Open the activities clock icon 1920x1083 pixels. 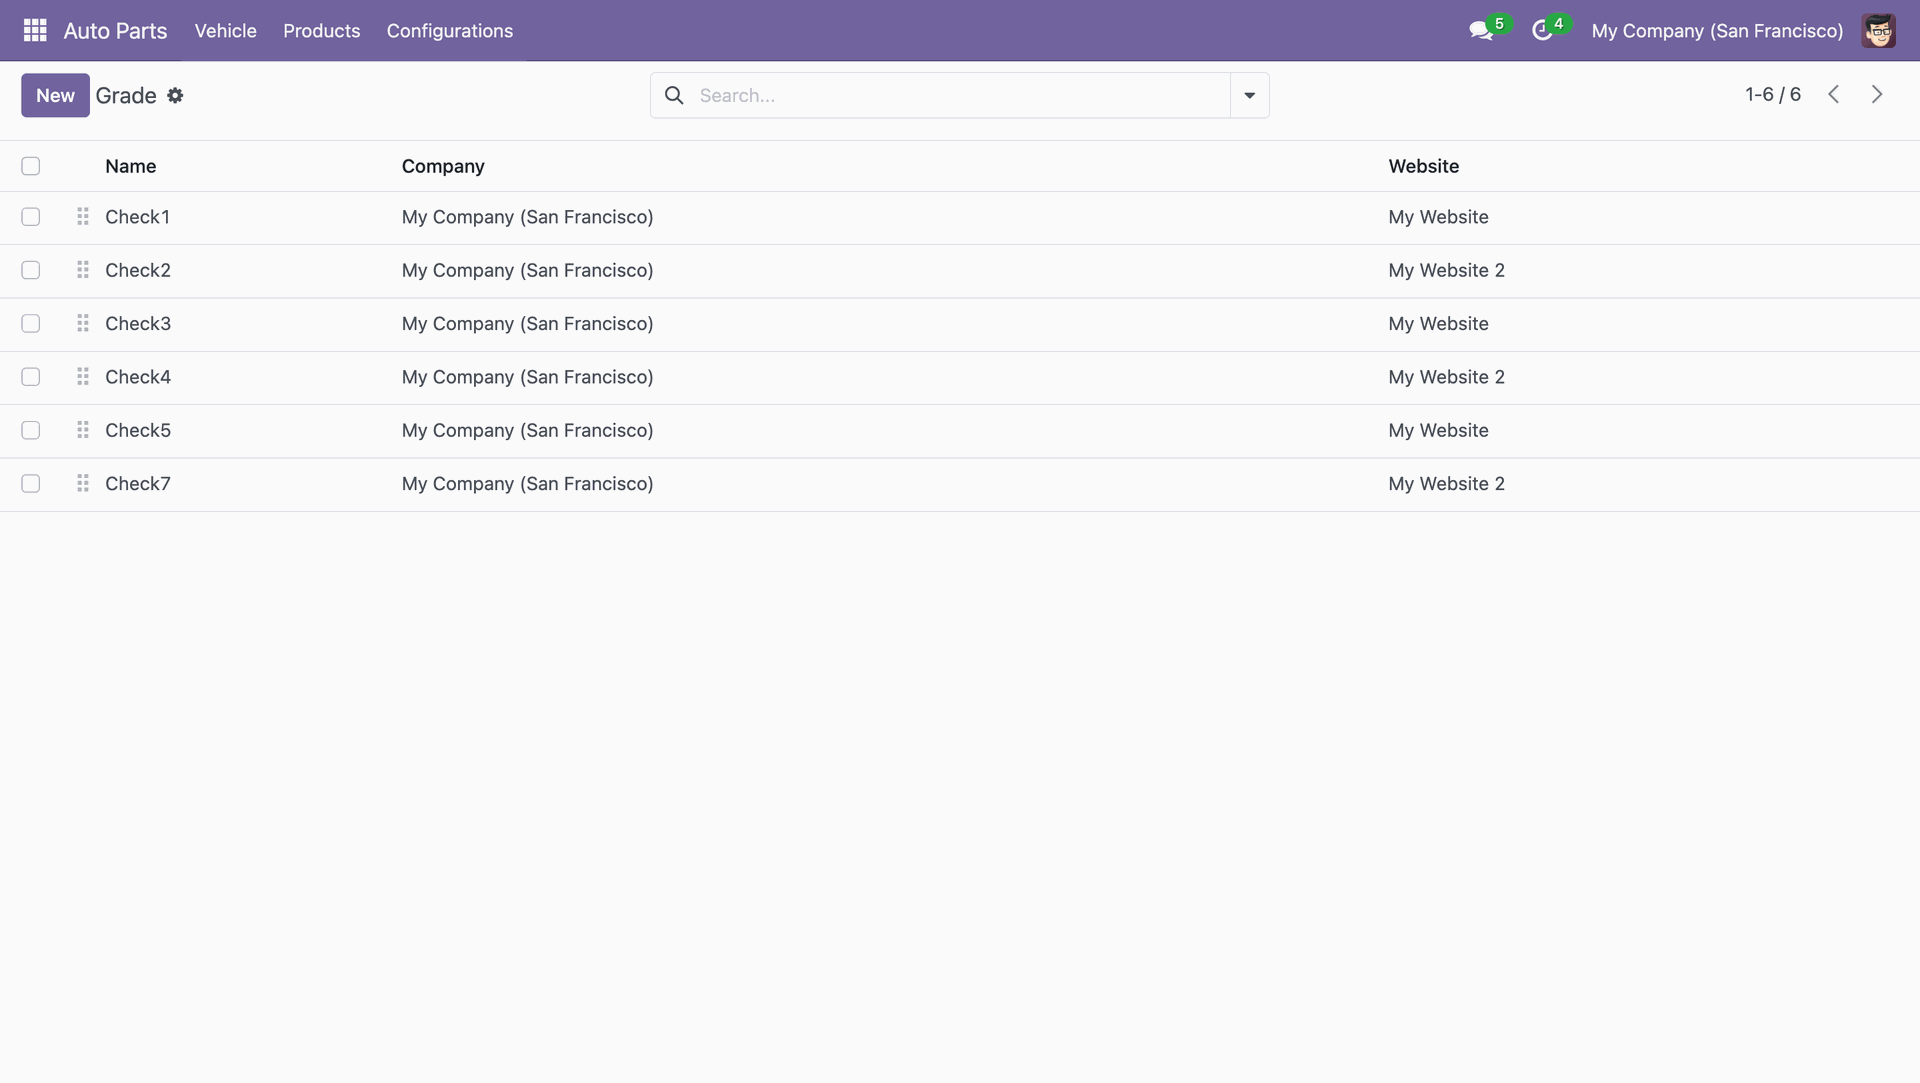[x=1542, y=31]
